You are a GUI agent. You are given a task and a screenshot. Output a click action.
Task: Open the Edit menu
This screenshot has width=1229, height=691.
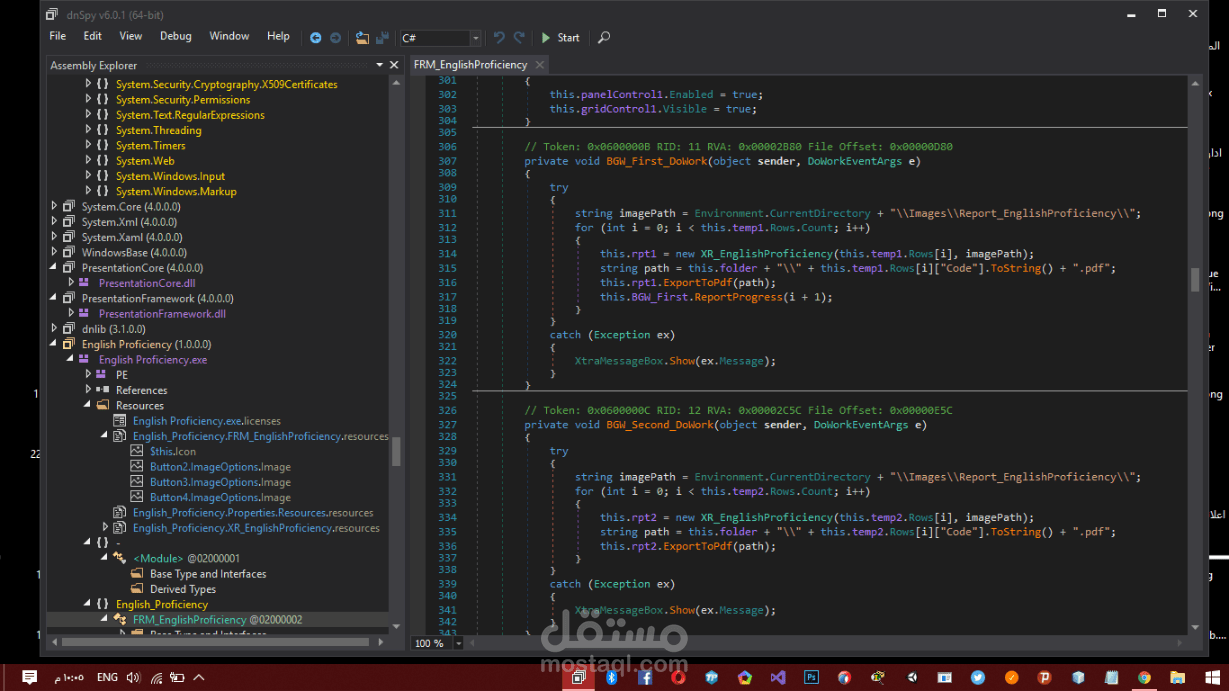[93, 36]
